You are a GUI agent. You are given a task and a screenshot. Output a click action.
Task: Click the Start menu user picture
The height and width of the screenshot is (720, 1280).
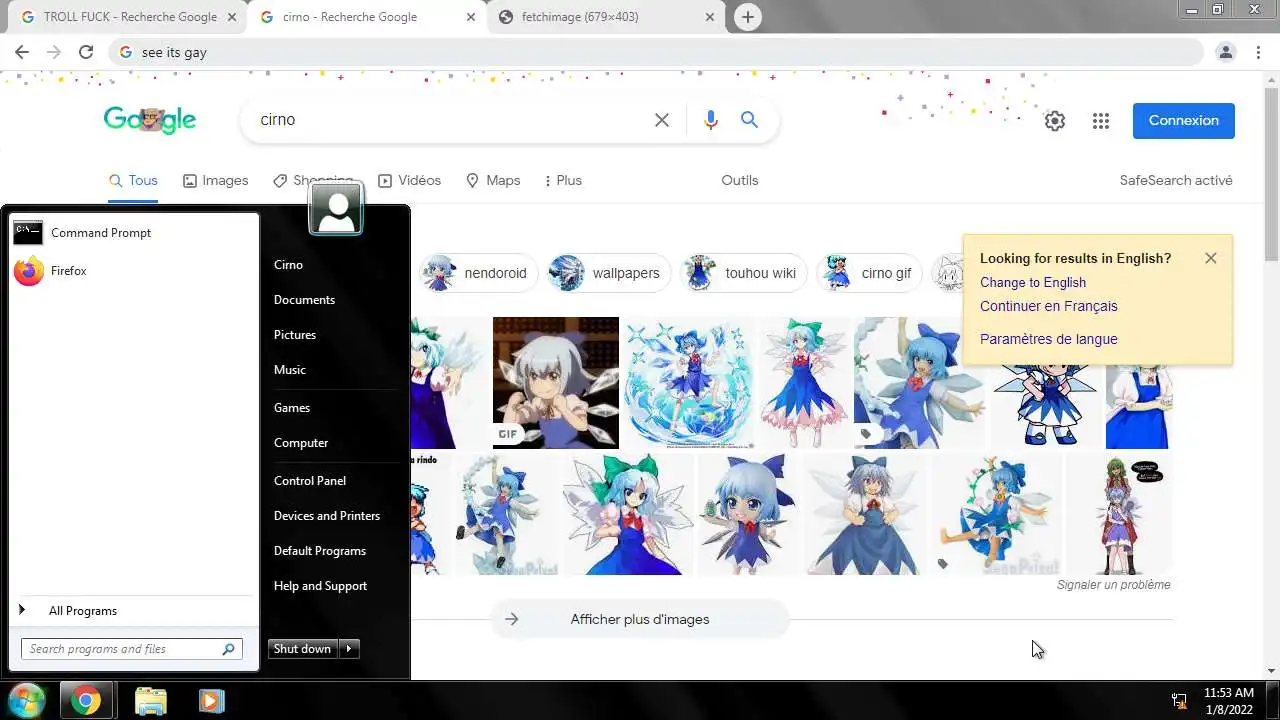(336, 208)
